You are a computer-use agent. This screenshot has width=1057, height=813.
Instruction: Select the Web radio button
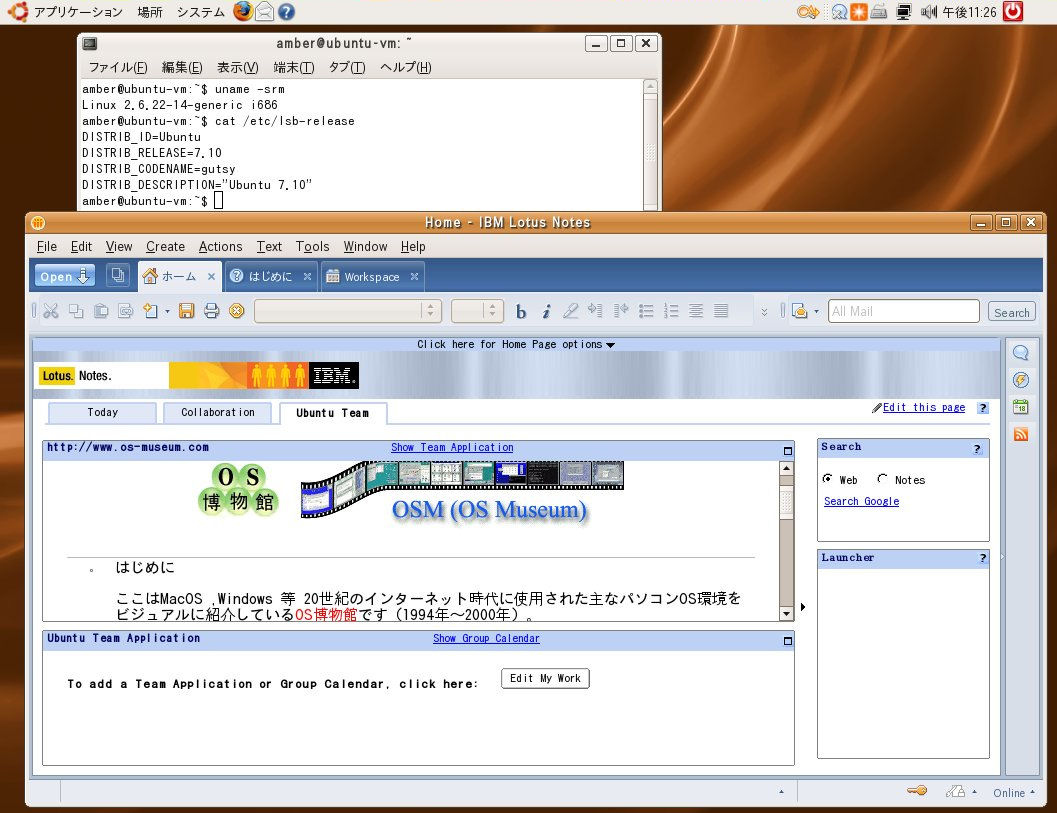pyautogui.click(x=827, y=479)
